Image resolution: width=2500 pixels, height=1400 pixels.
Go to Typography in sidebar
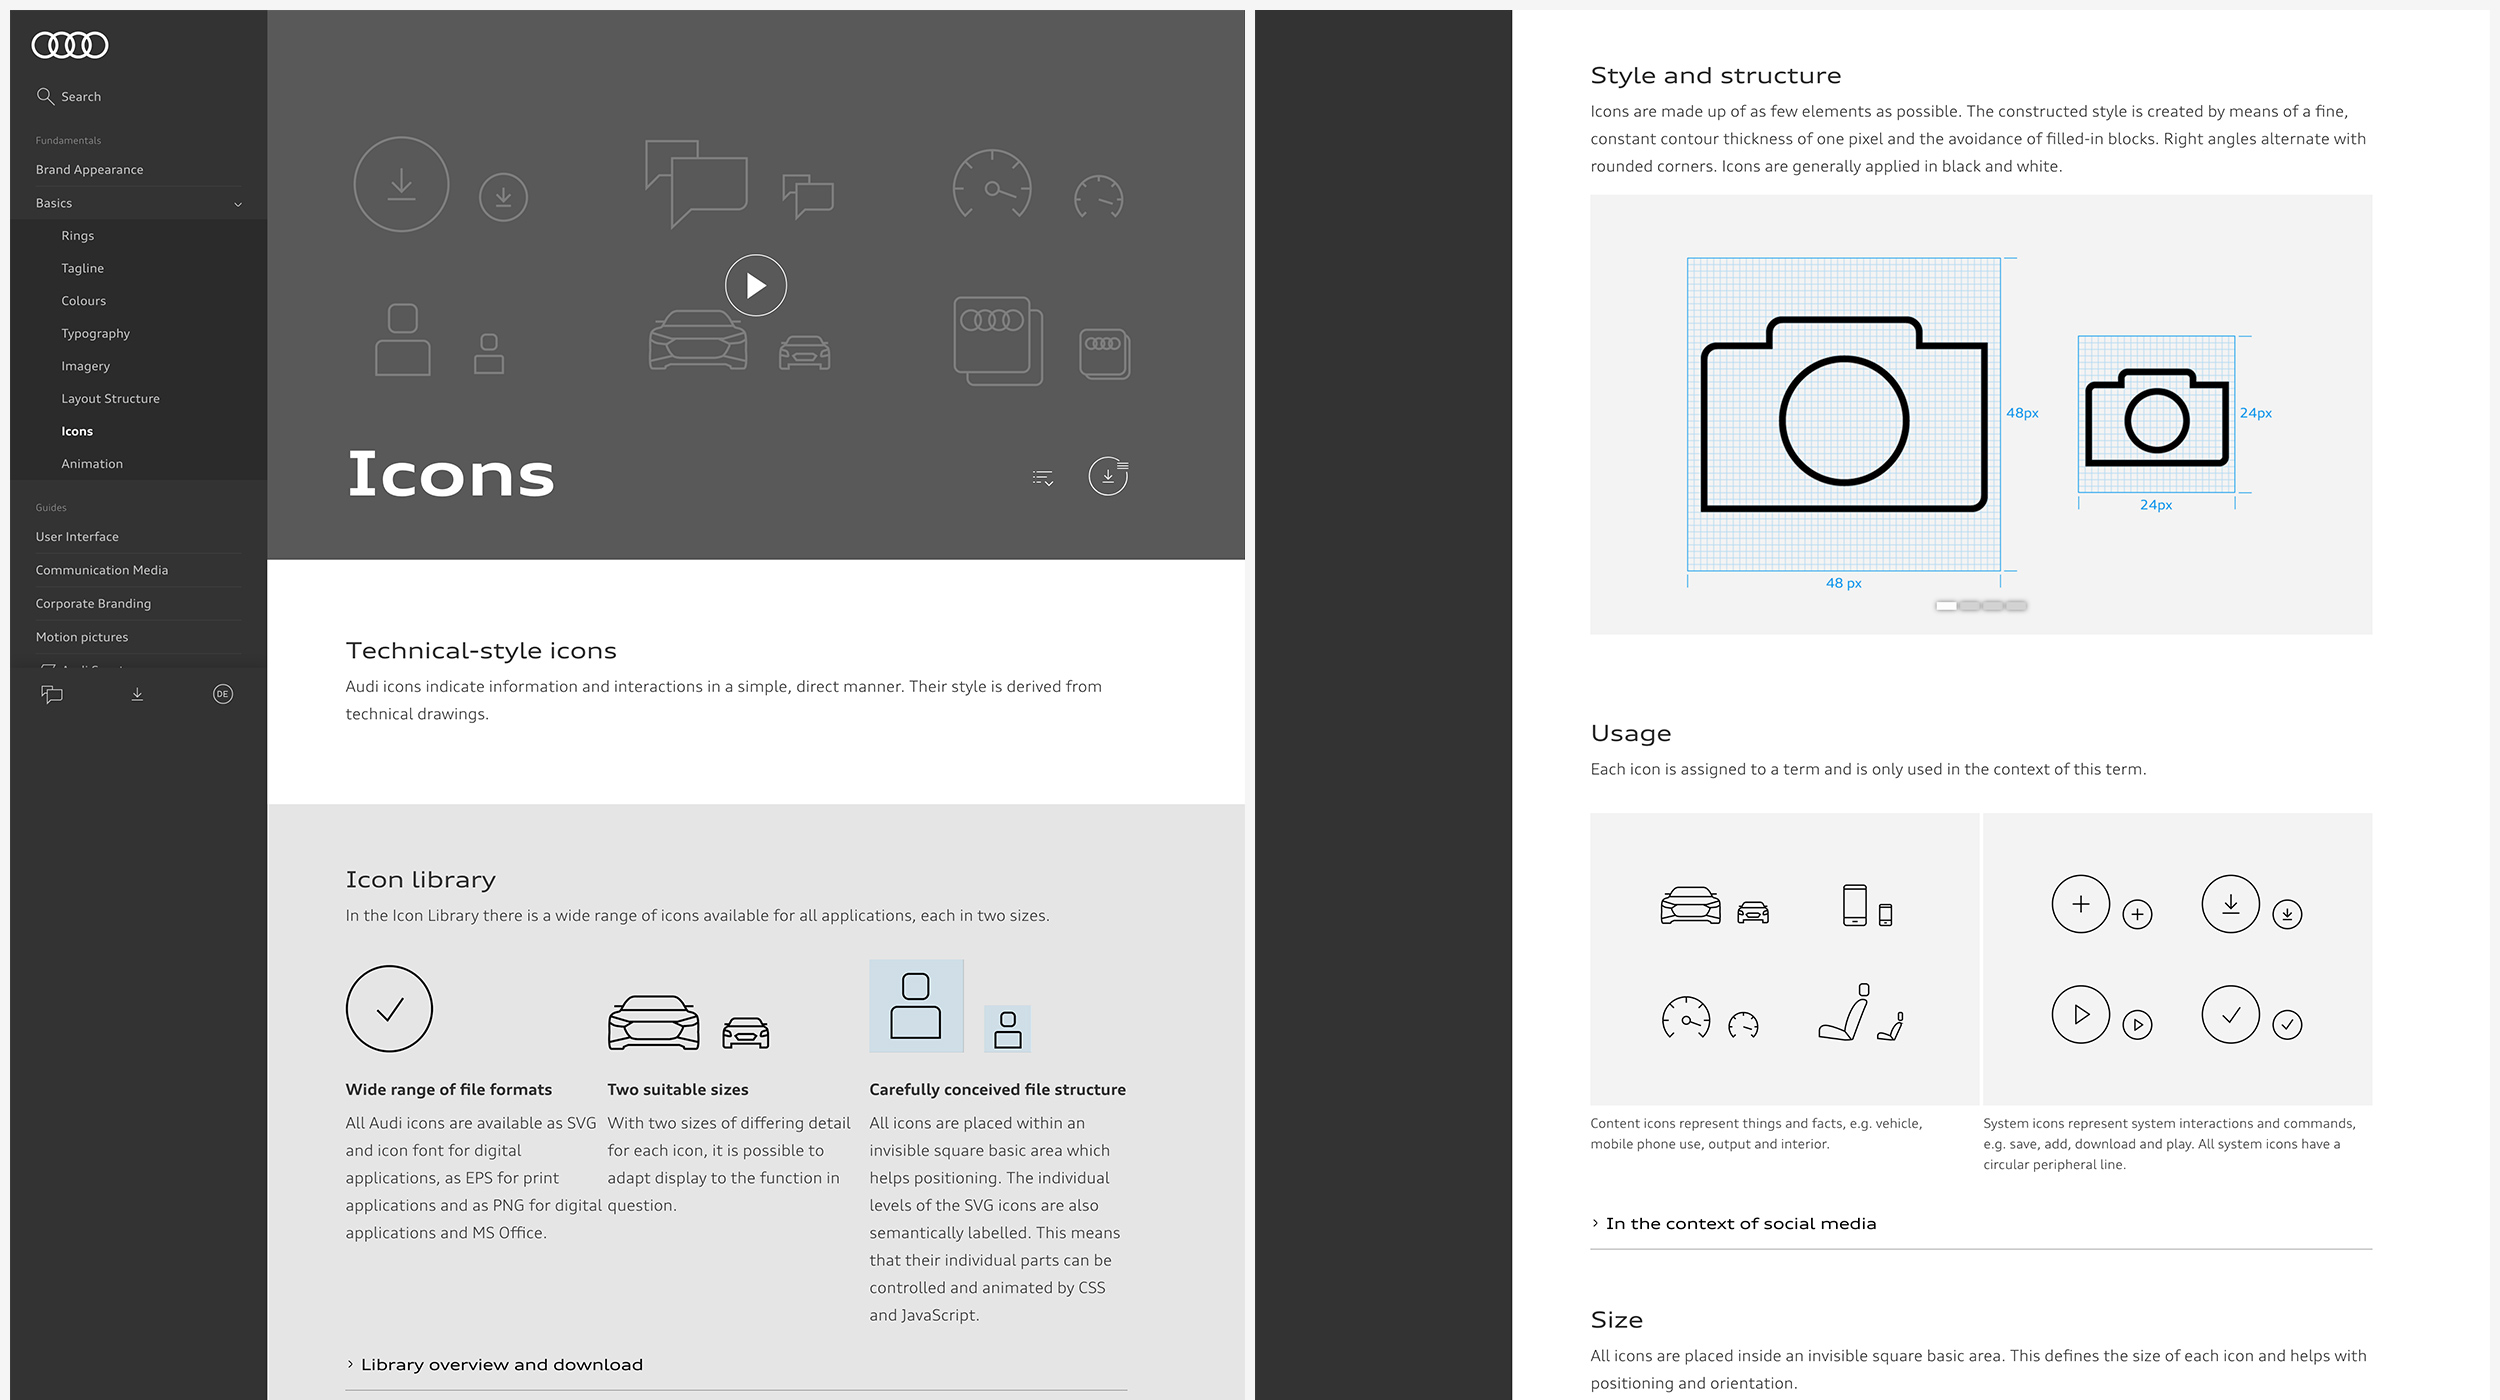96,334
